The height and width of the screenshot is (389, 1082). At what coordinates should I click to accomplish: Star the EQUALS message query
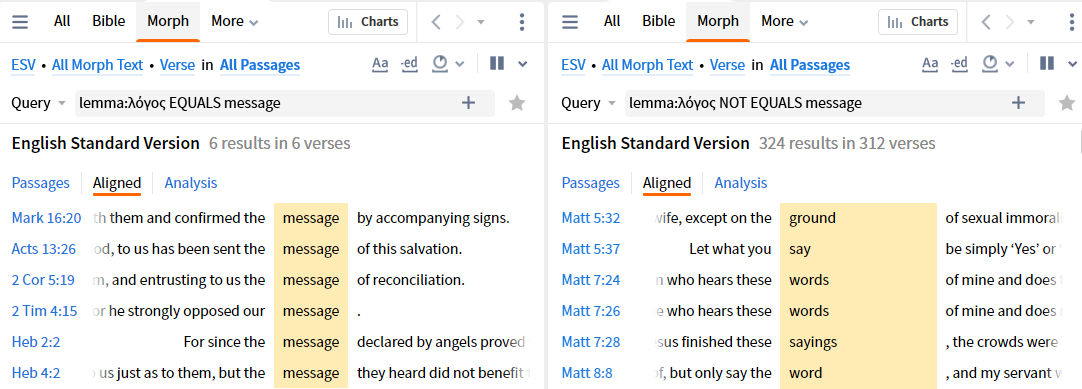[517, 103]
